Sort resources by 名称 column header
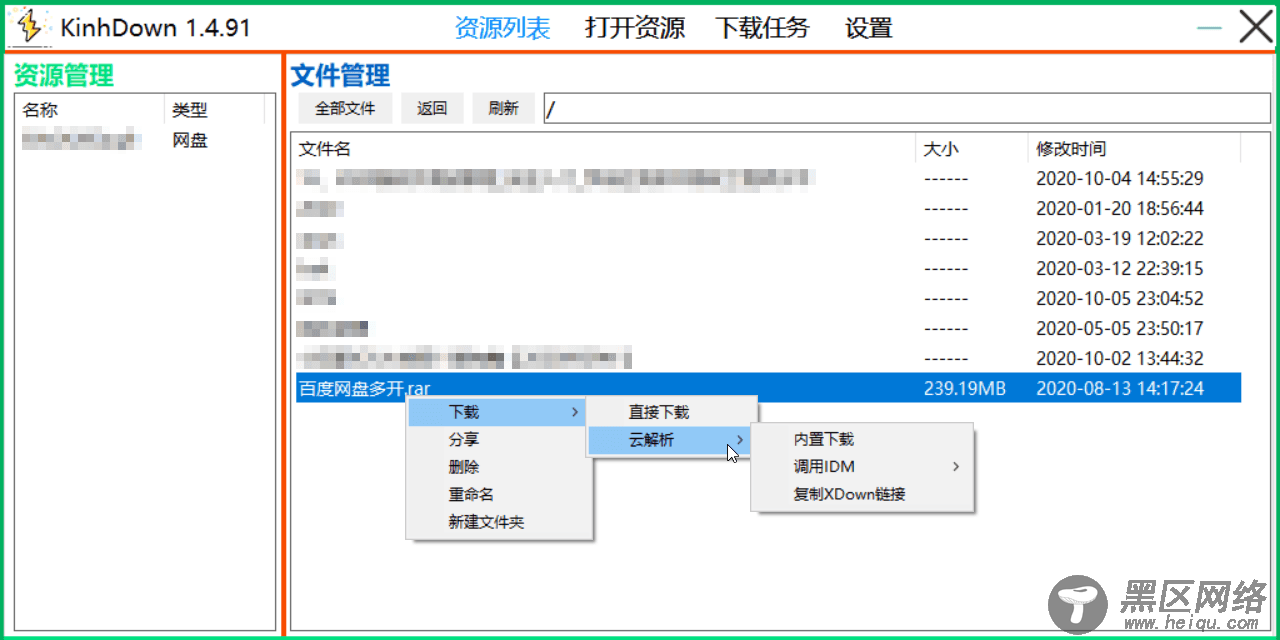This screenshot has height=640, width=1280. (90, 110)
